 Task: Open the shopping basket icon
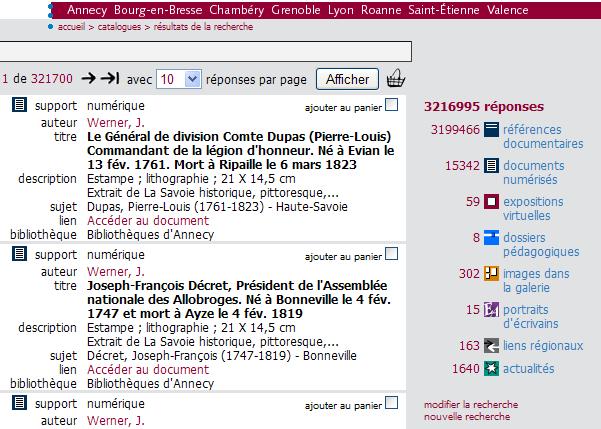click(396, 78)
